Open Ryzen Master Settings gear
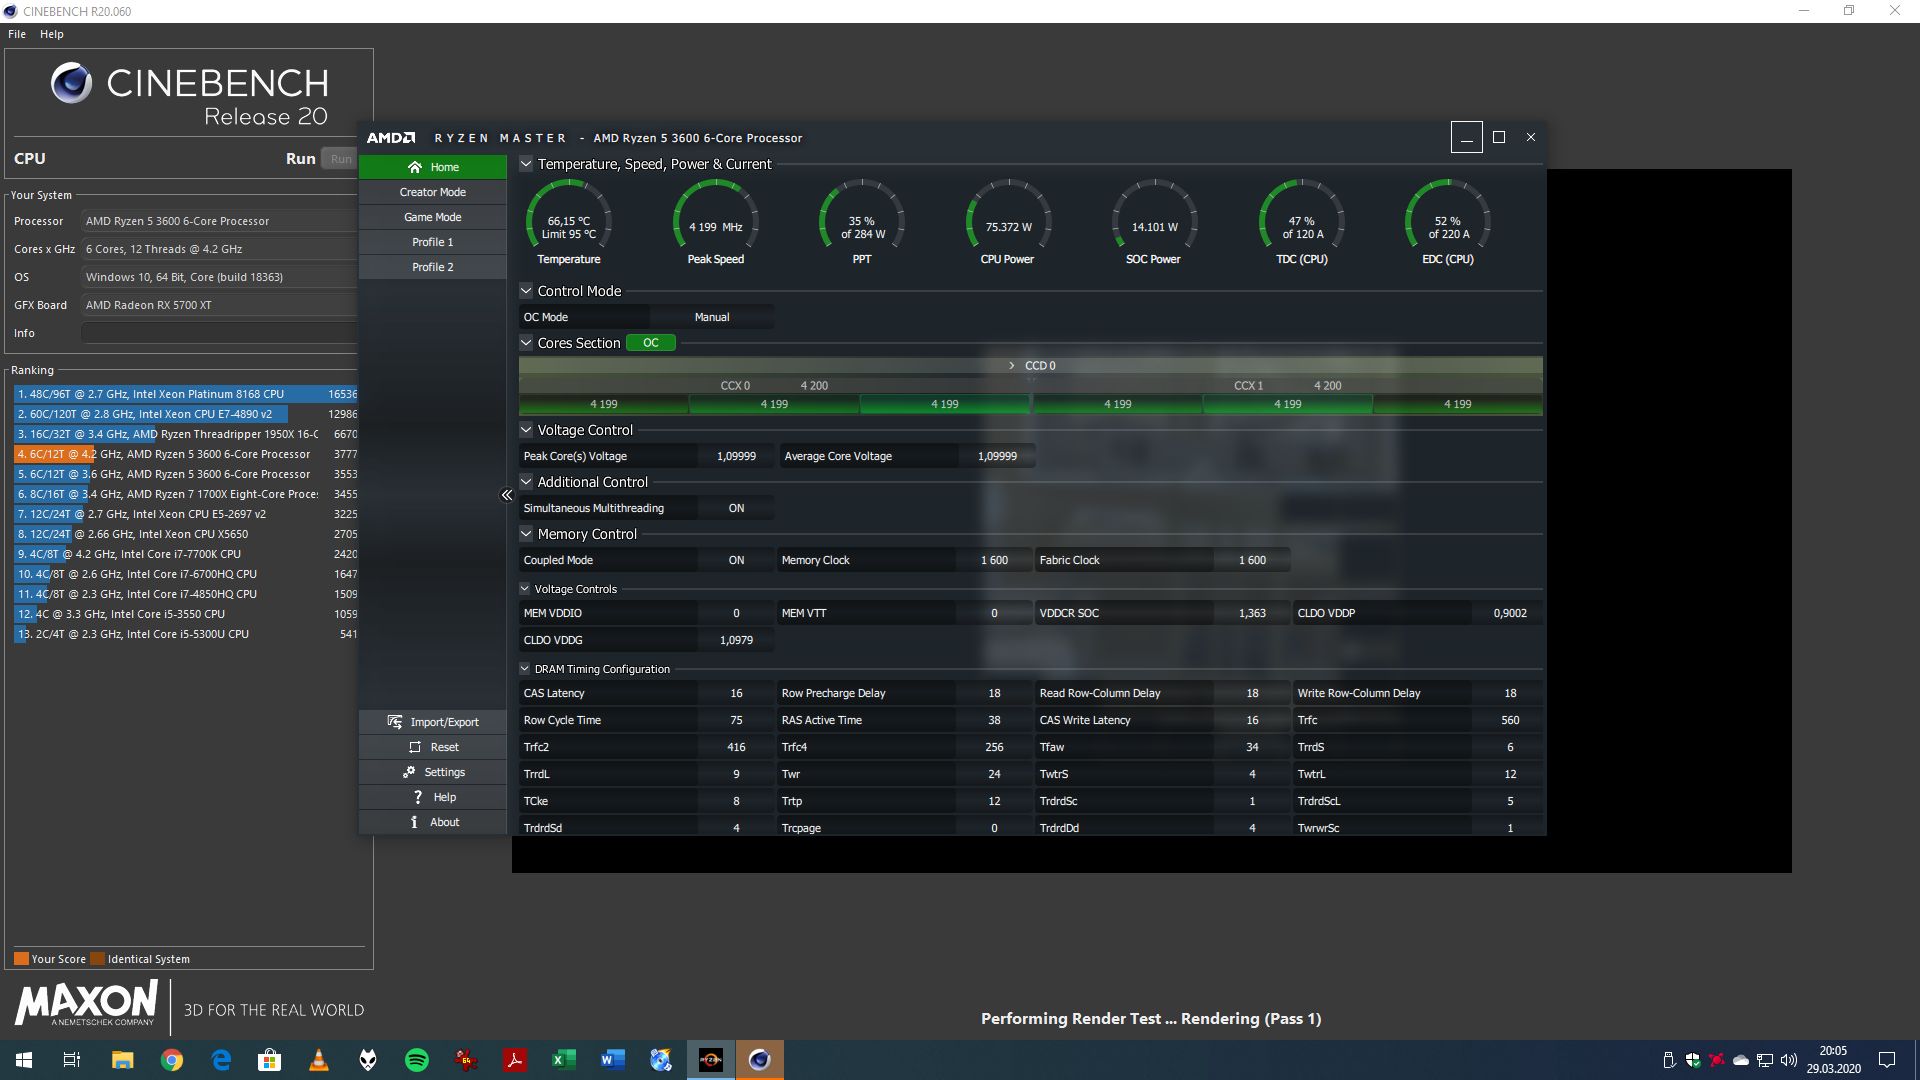Viewport: 1920px width, 1080px height. click(409, 772)
